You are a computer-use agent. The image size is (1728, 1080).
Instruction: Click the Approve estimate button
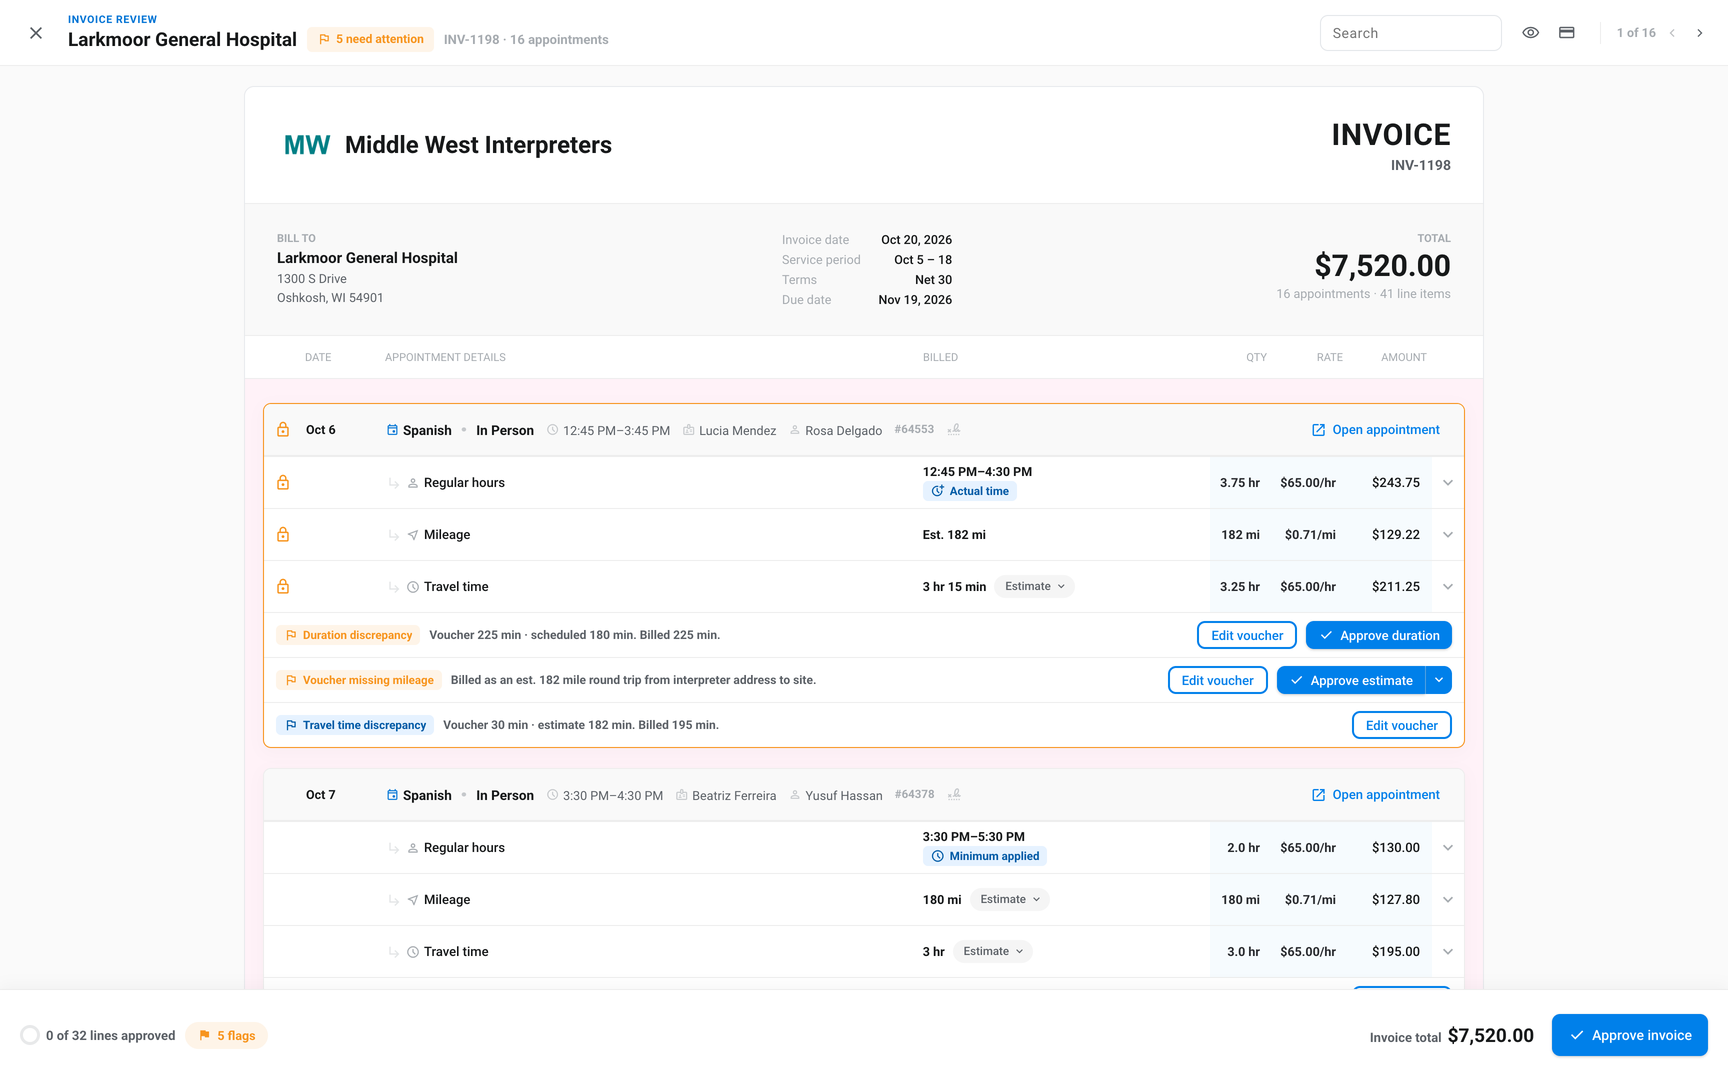pos(1352,680)
